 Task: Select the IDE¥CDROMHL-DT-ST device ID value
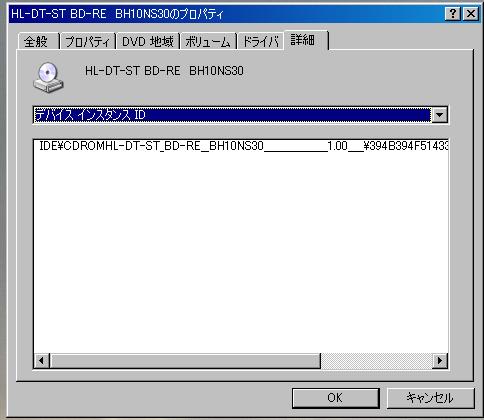coord(243,146)
